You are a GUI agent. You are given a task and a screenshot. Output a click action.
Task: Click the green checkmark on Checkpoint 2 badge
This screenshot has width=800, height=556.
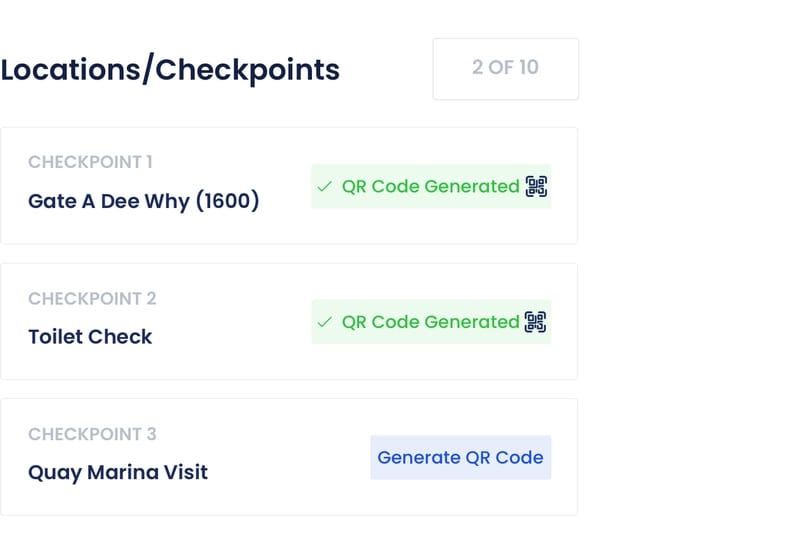coord(324,323)
